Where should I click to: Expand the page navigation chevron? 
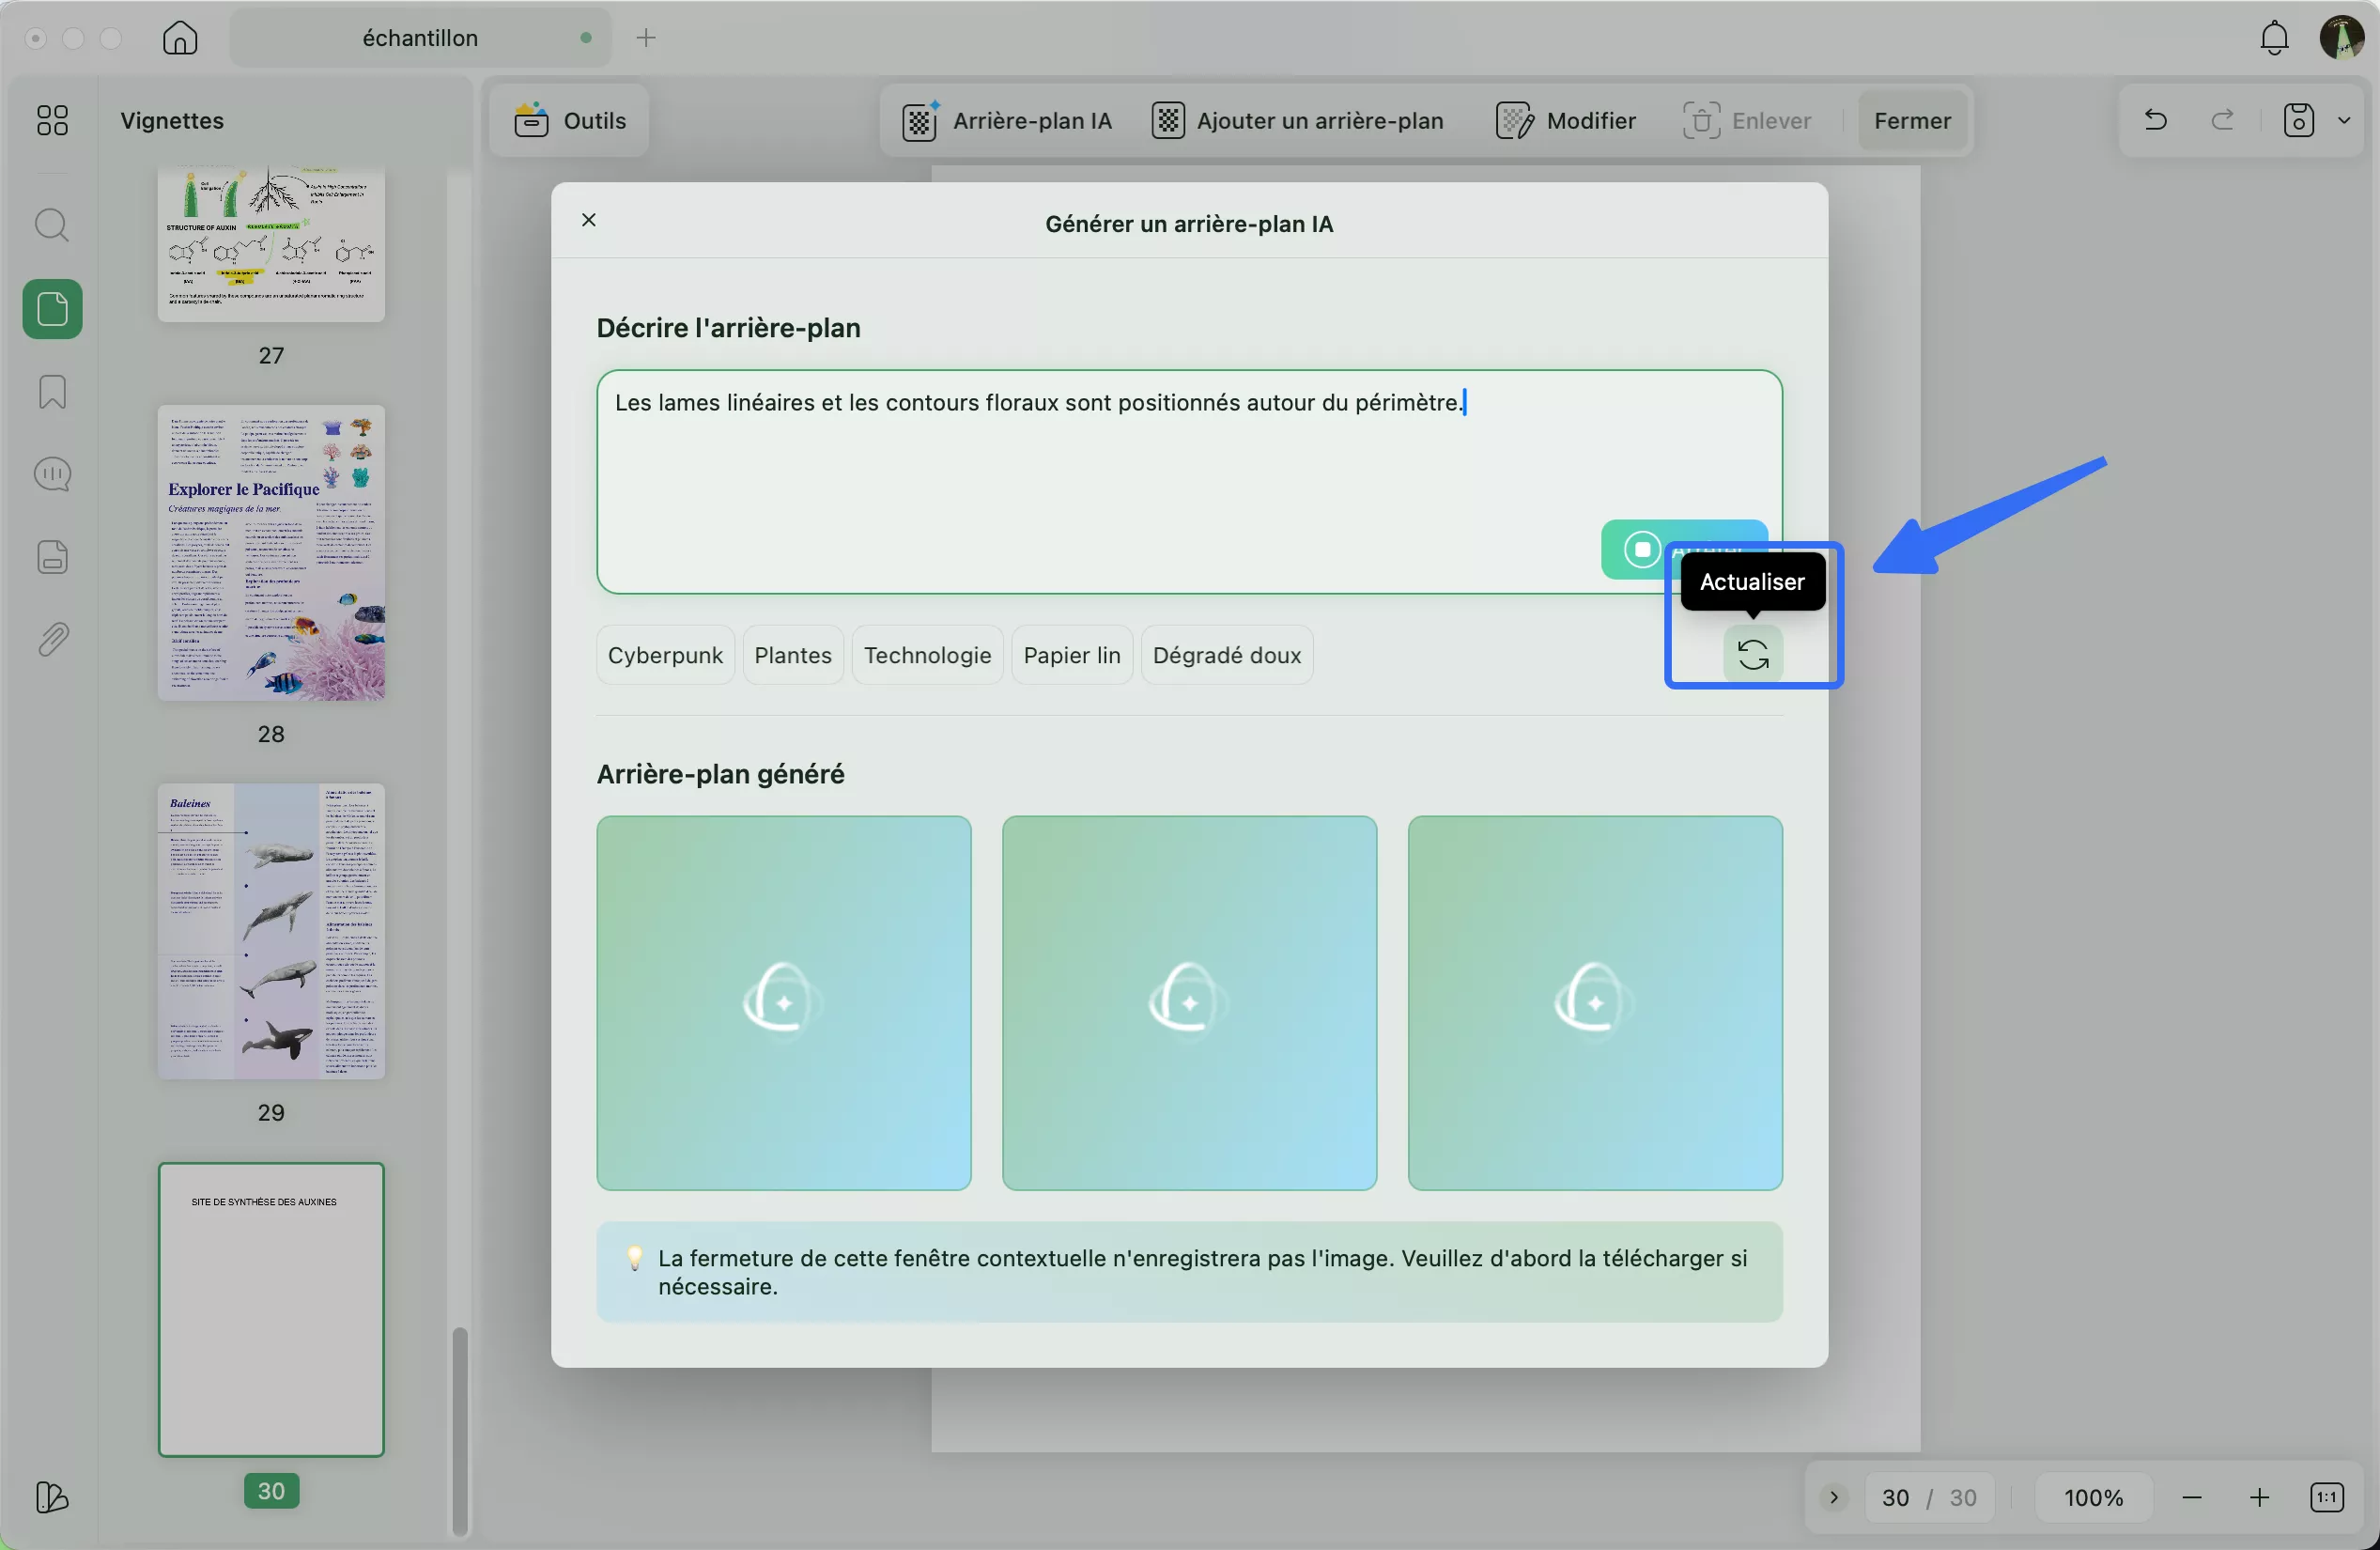coord(1833,1497)
